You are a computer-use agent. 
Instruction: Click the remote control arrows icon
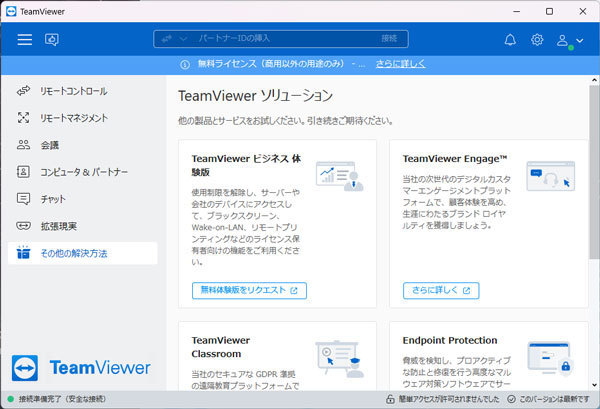tap(23, 91)
